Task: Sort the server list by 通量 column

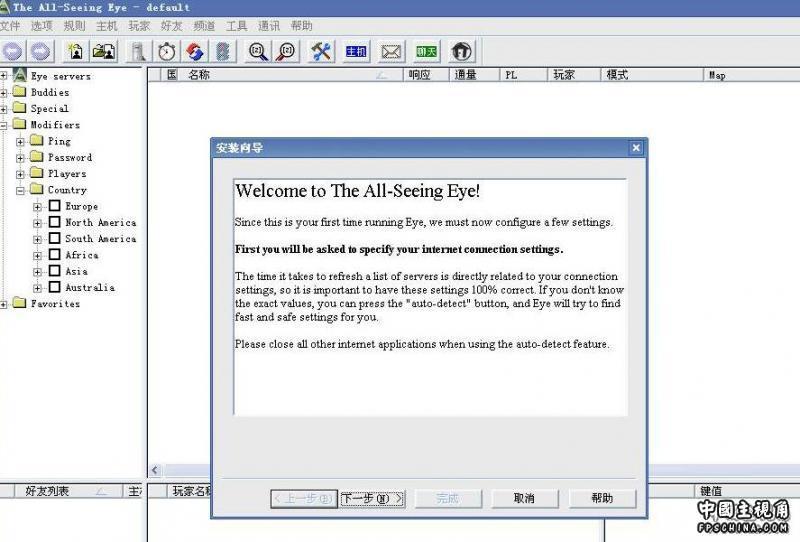Action: pyautogui.click(x=474, y=75)
